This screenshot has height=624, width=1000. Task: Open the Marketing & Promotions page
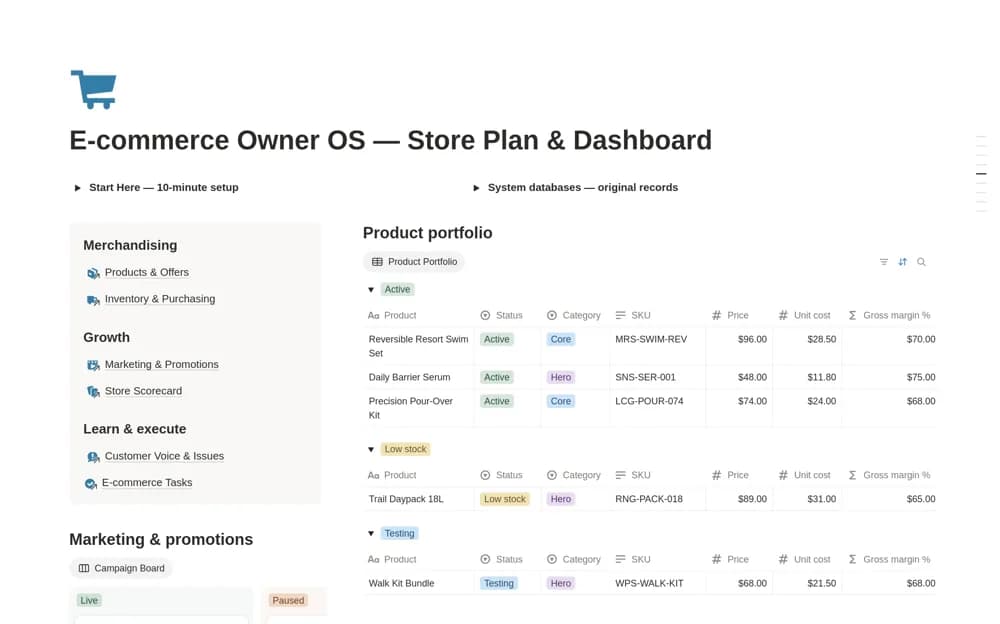pos(161,364)
